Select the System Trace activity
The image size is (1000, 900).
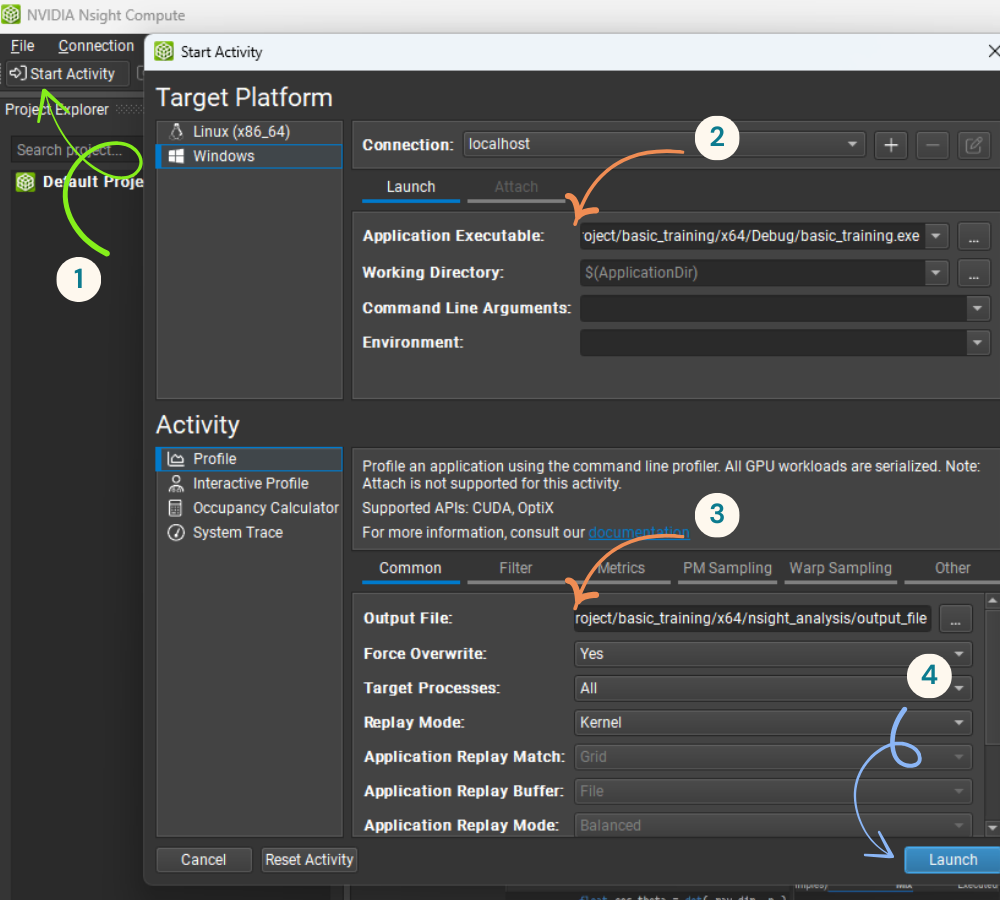click(249, 533)
